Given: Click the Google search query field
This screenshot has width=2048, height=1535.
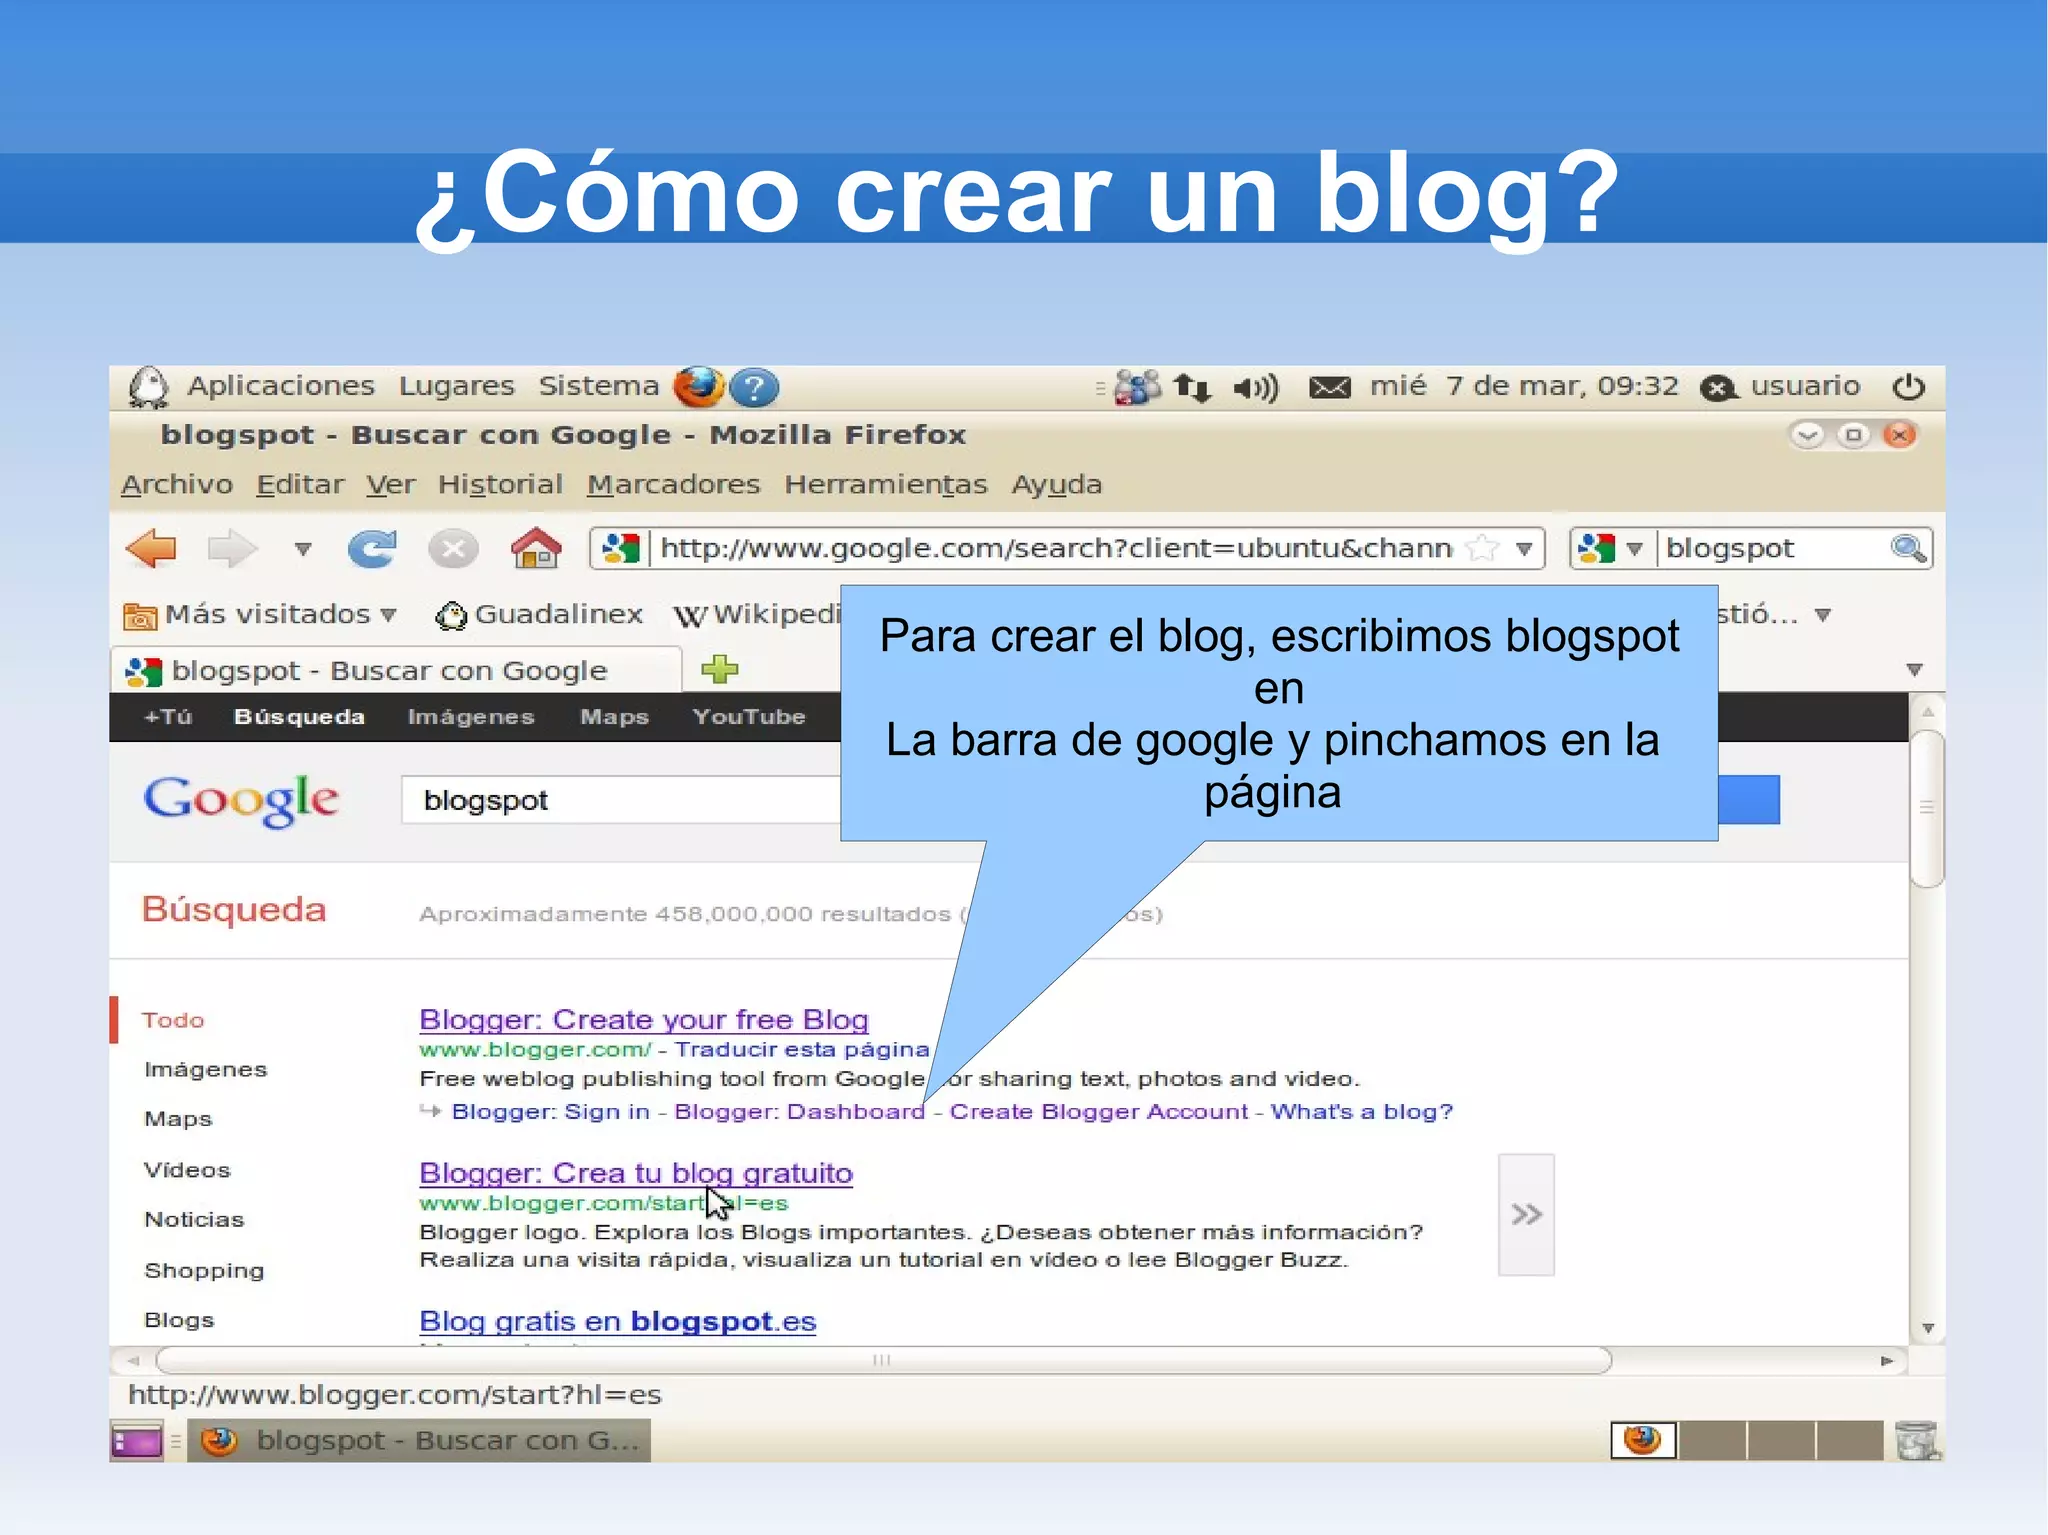Looking at the screenshot, I should 620,800.
